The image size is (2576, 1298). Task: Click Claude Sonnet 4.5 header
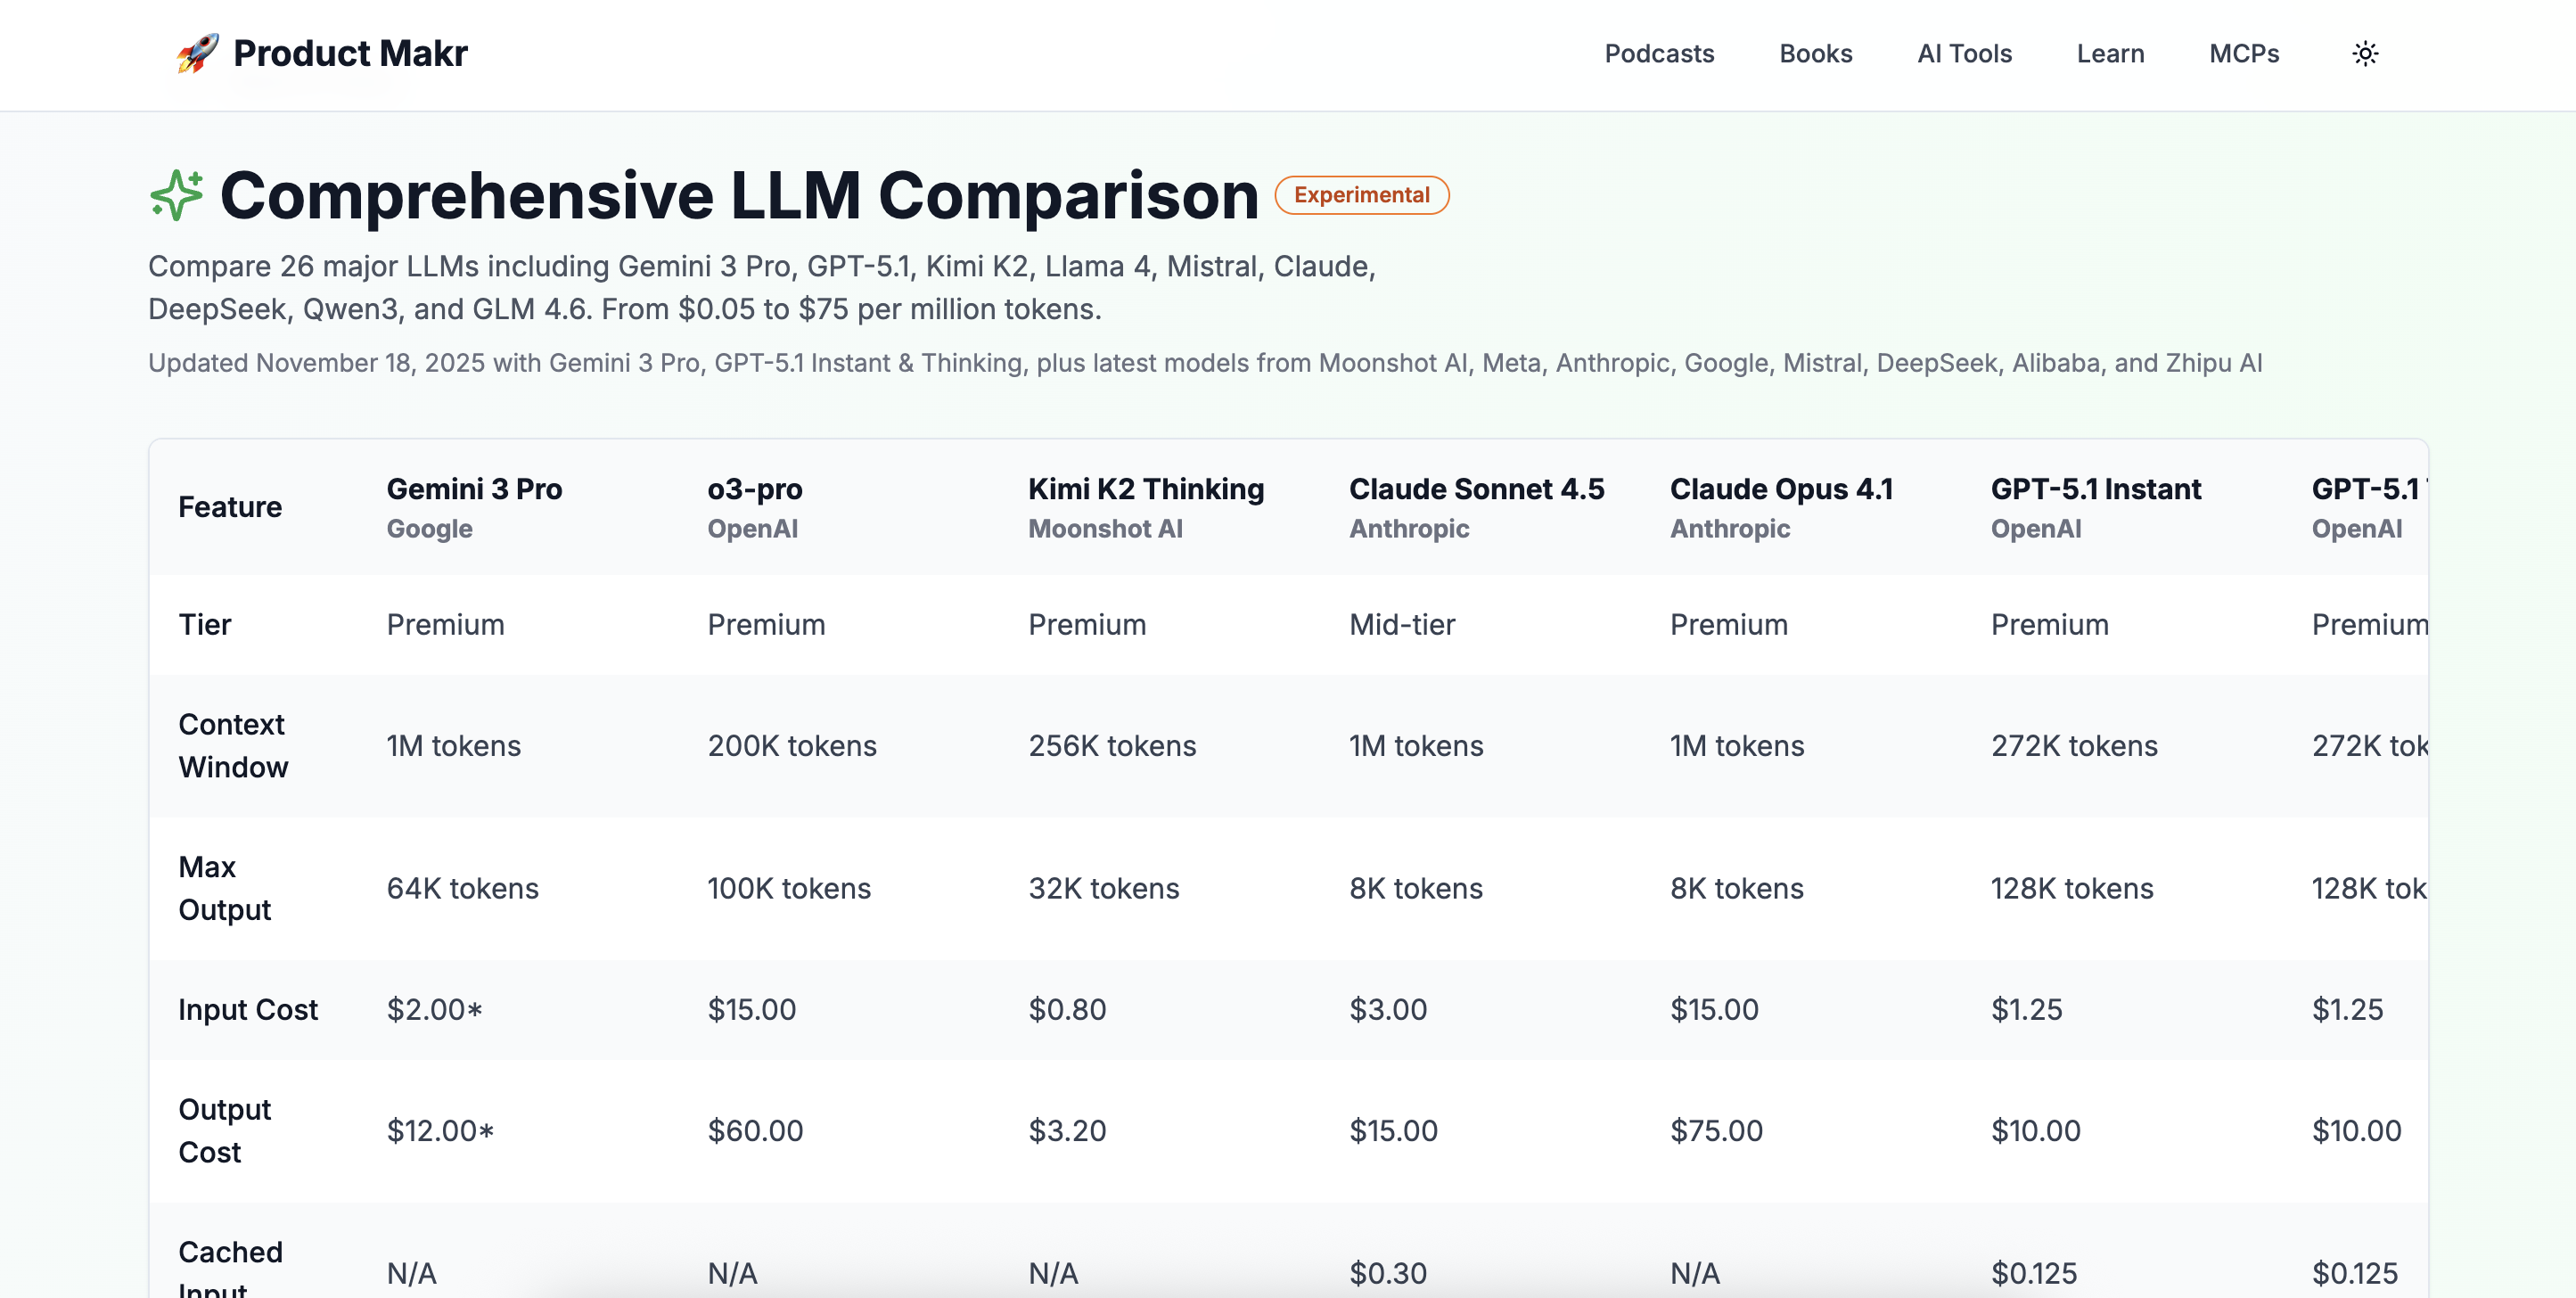[x=1476, y=489]
